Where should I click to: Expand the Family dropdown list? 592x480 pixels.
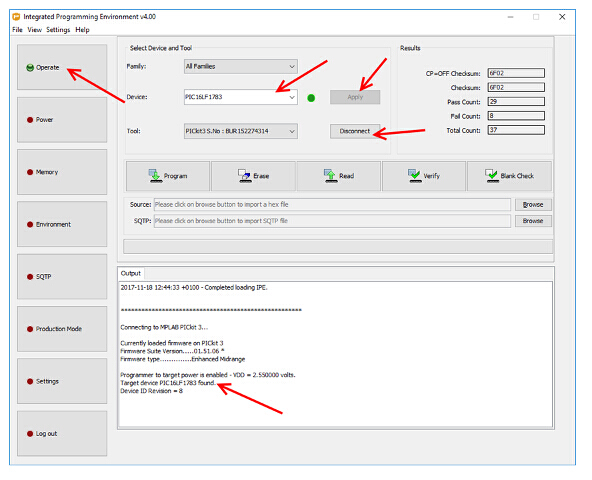241,66
